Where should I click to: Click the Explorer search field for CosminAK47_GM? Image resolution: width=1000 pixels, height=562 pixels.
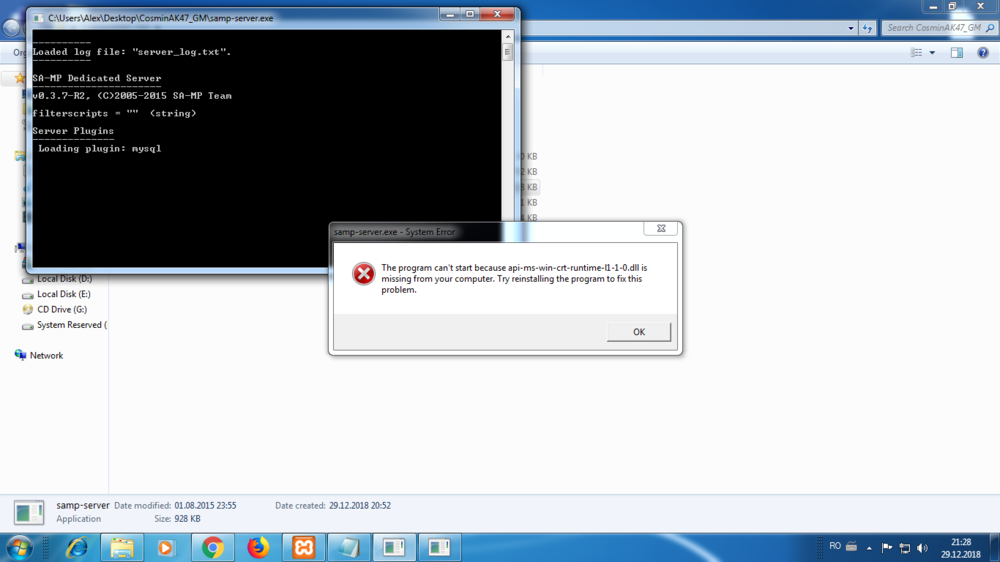coord(933,28)
